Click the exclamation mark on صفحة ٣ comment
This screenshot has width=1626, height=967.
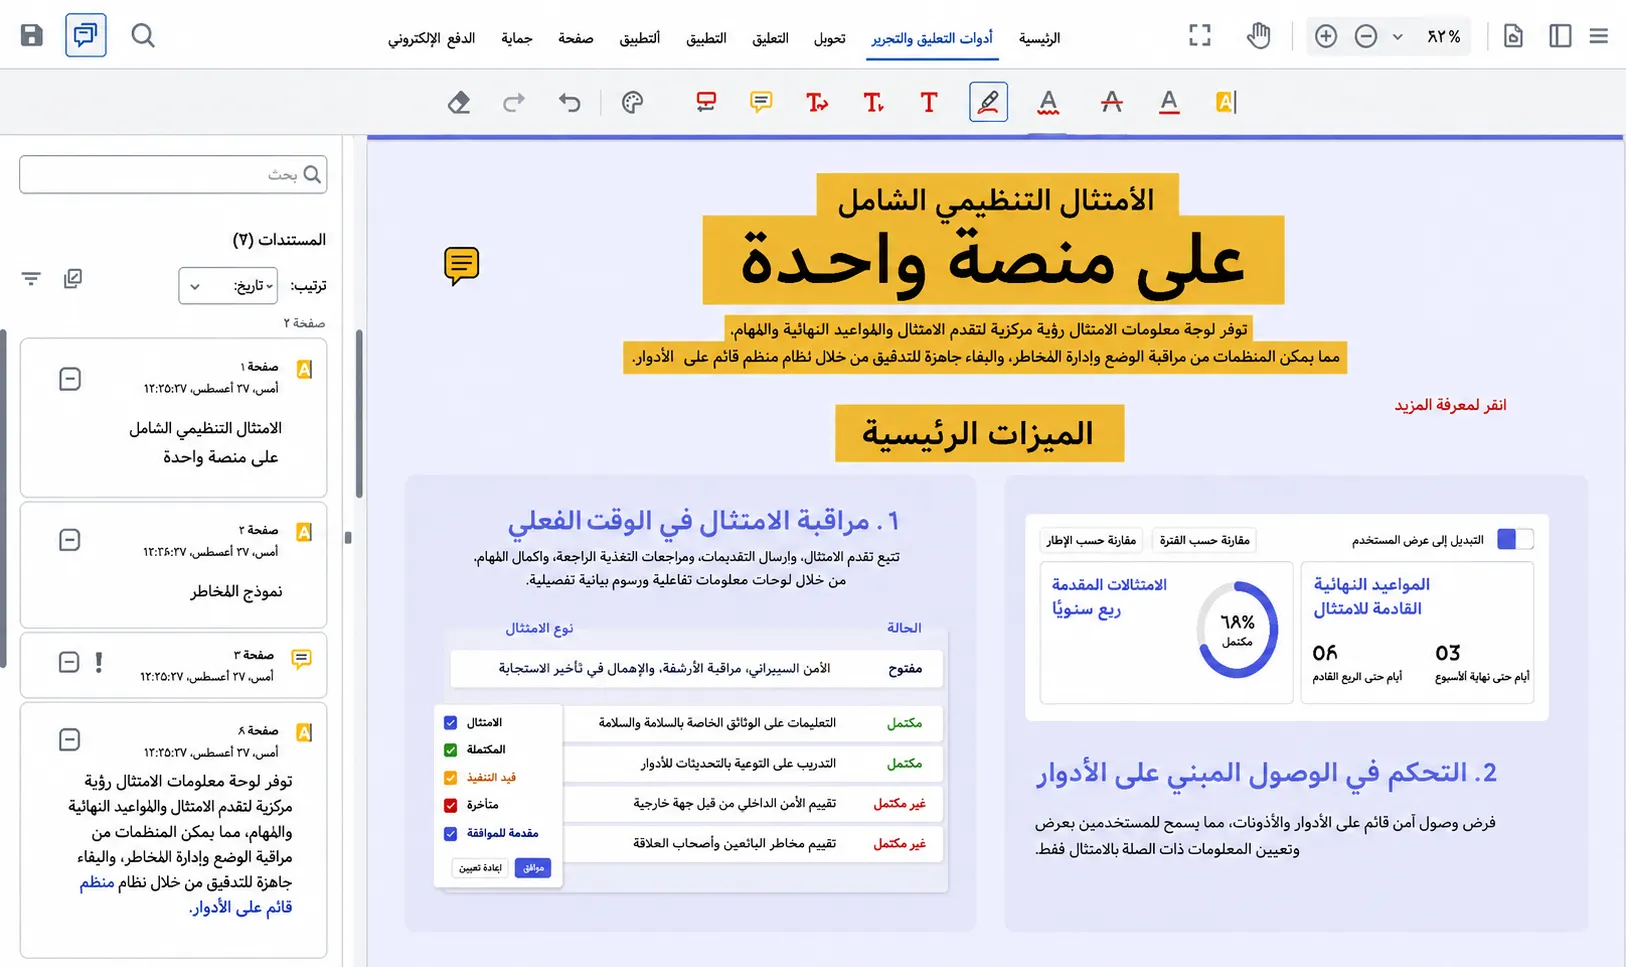[99, 662]
